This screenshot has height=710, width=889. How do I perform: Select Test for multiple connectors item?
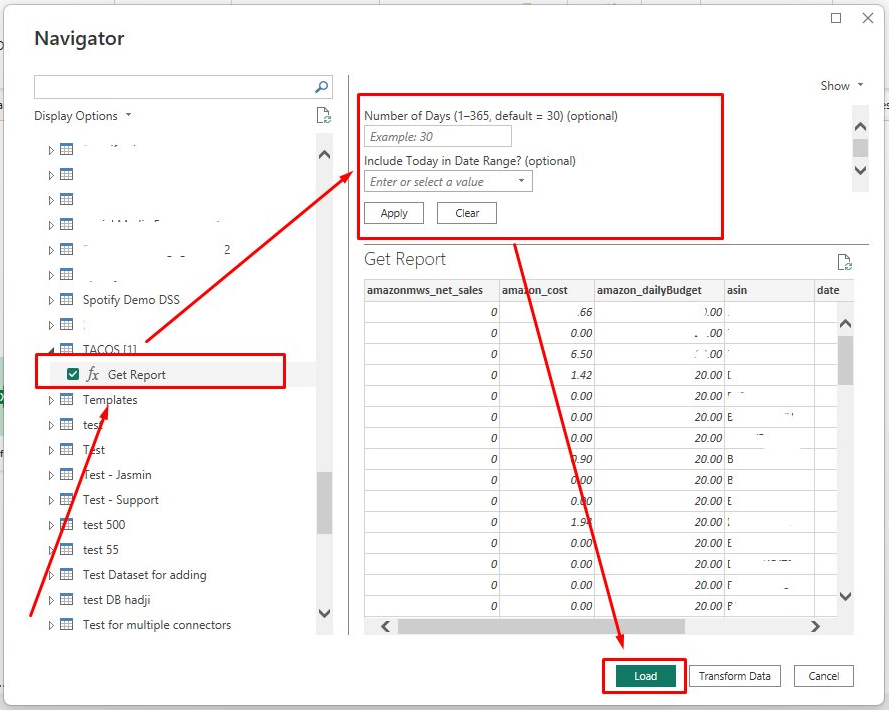click(156, 625)
